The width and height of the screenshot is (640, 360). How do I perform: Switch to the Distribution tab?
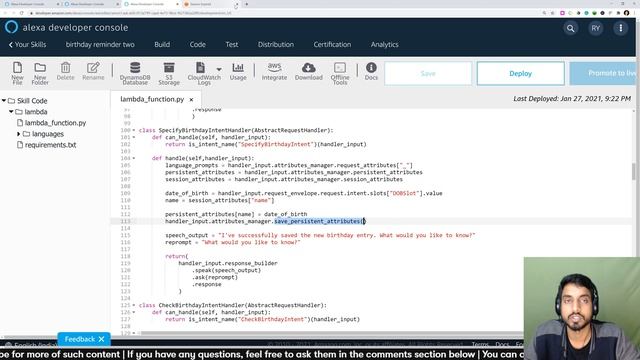(276, 44)
